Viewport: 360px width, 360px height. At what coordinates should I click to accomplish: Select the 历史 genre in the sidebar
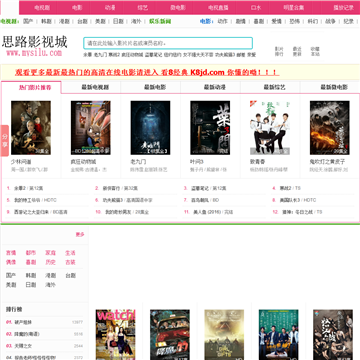[x=50, y=262]
